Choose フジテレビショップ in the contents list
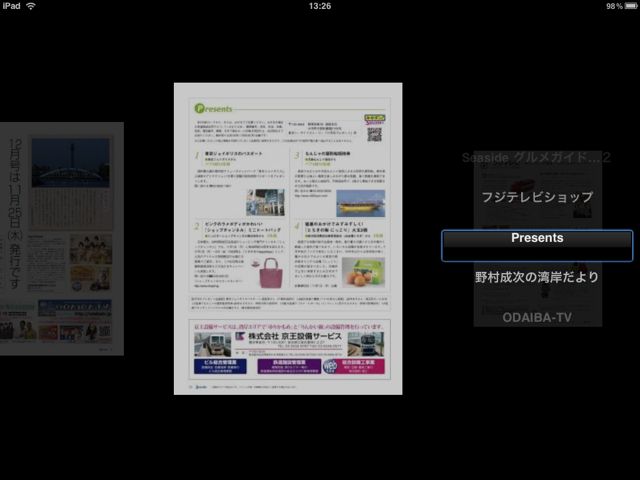The image size is (640, 480). [x=537, y=197]
